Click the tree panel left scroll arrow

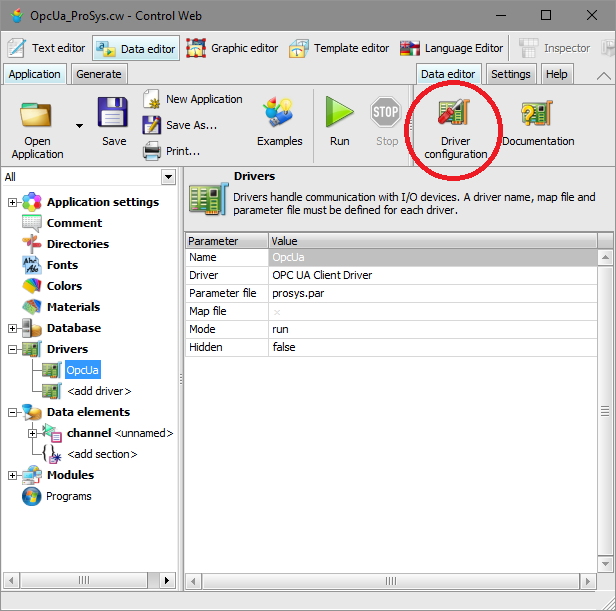(11, 580)
